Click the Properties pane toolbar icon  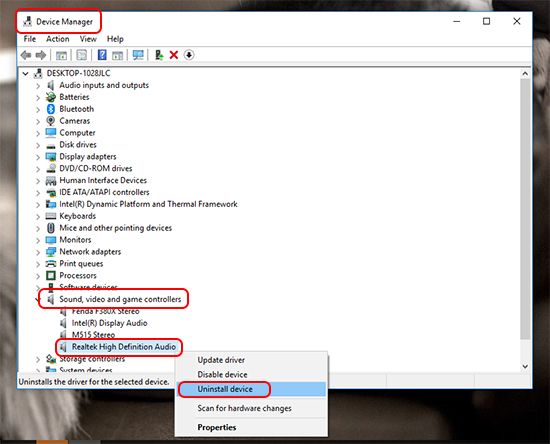coord(81,55)
